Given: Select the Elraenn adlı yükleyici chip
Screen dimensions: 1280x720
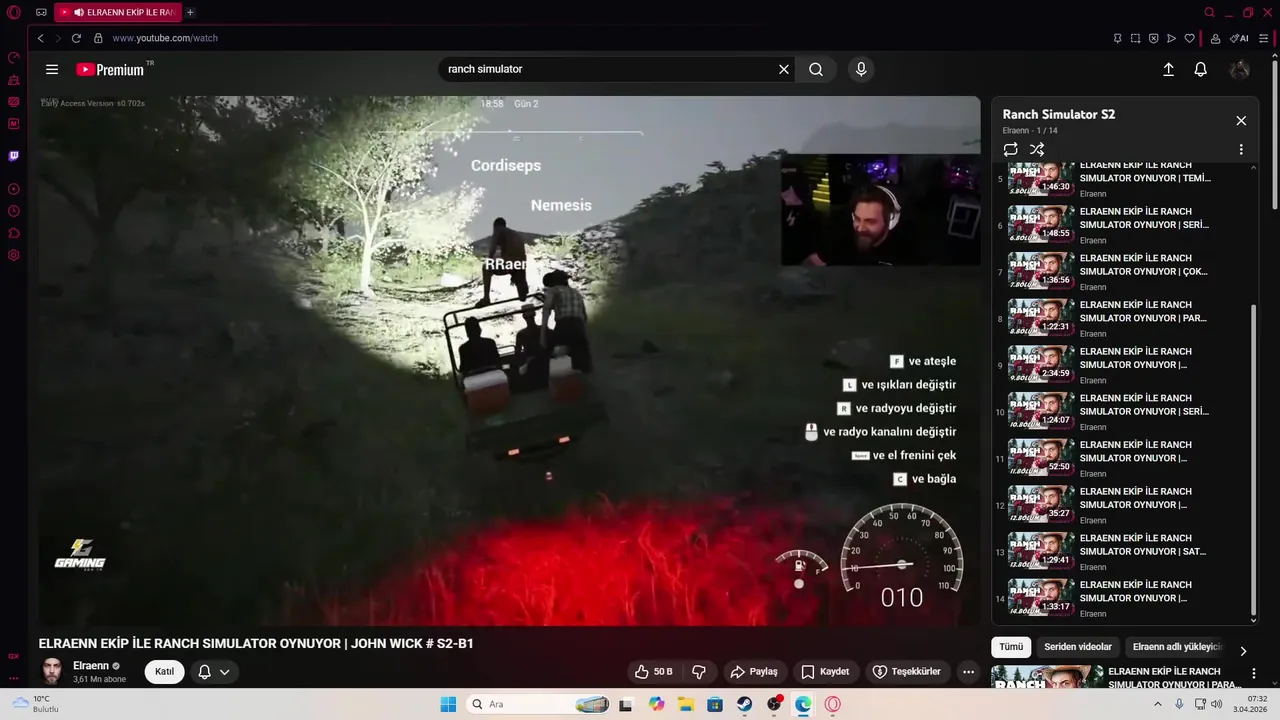Looking at the screenshot, I should (x=1177, y=647).
